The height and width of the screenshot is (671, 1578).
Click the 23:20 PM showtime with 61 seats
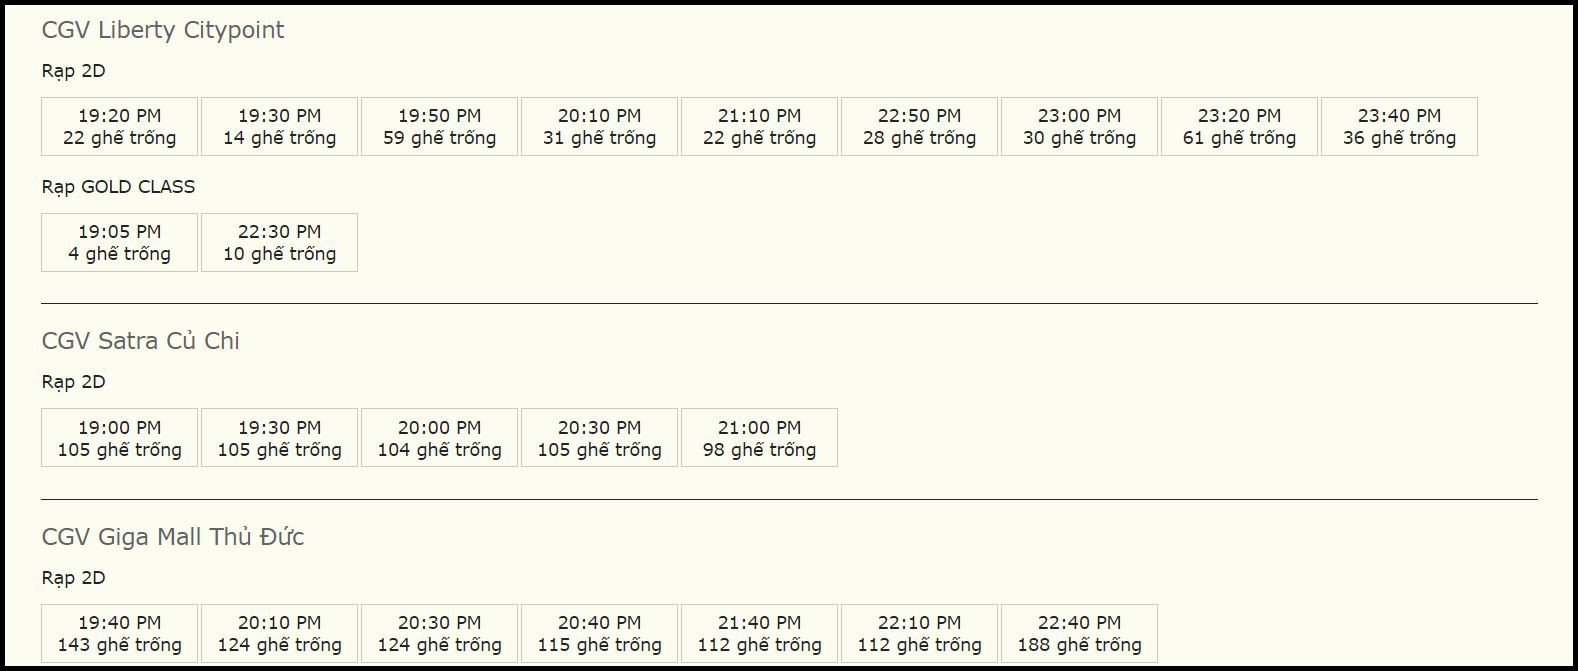point(1239,127)
